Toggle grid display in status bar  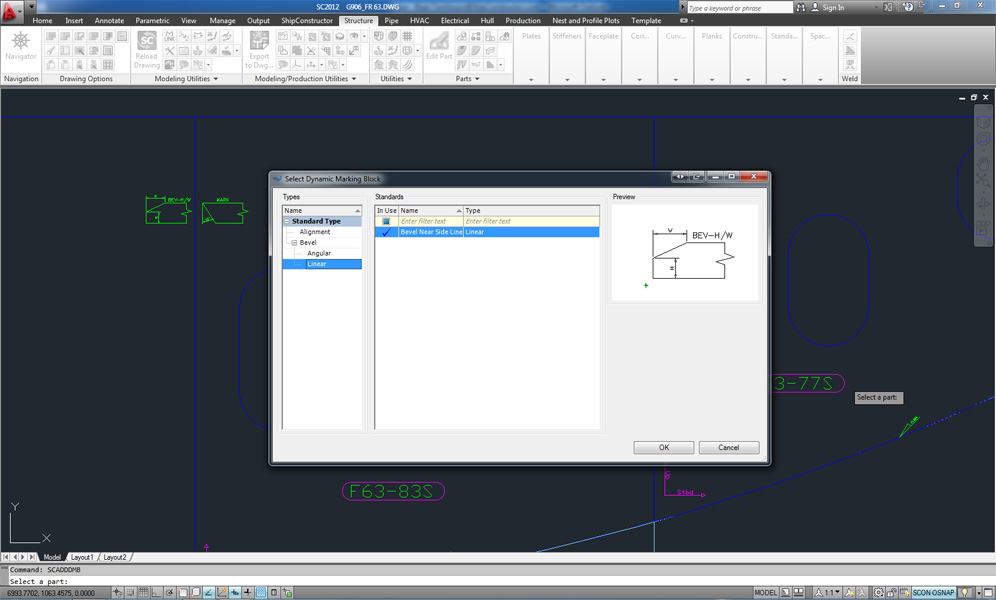(x=144, y=592)
